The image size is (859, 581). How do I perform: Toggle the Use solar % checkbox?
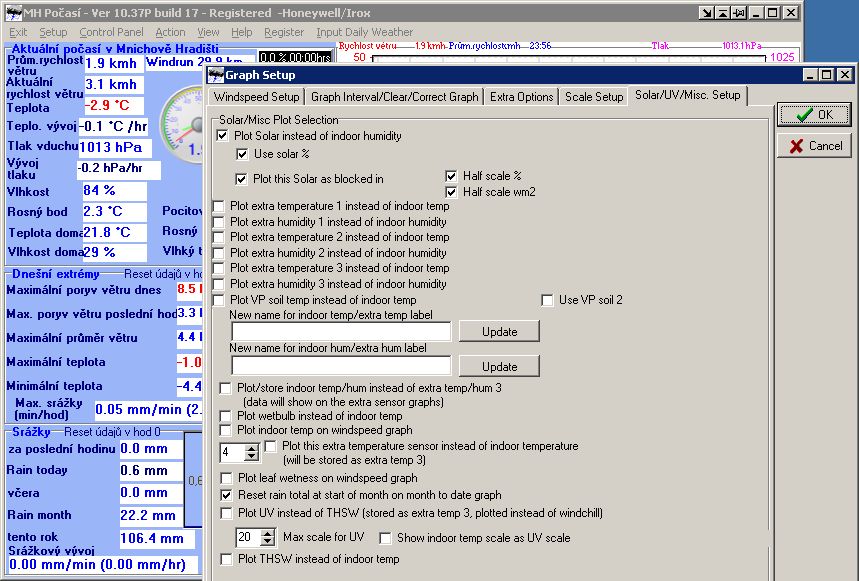242,154
